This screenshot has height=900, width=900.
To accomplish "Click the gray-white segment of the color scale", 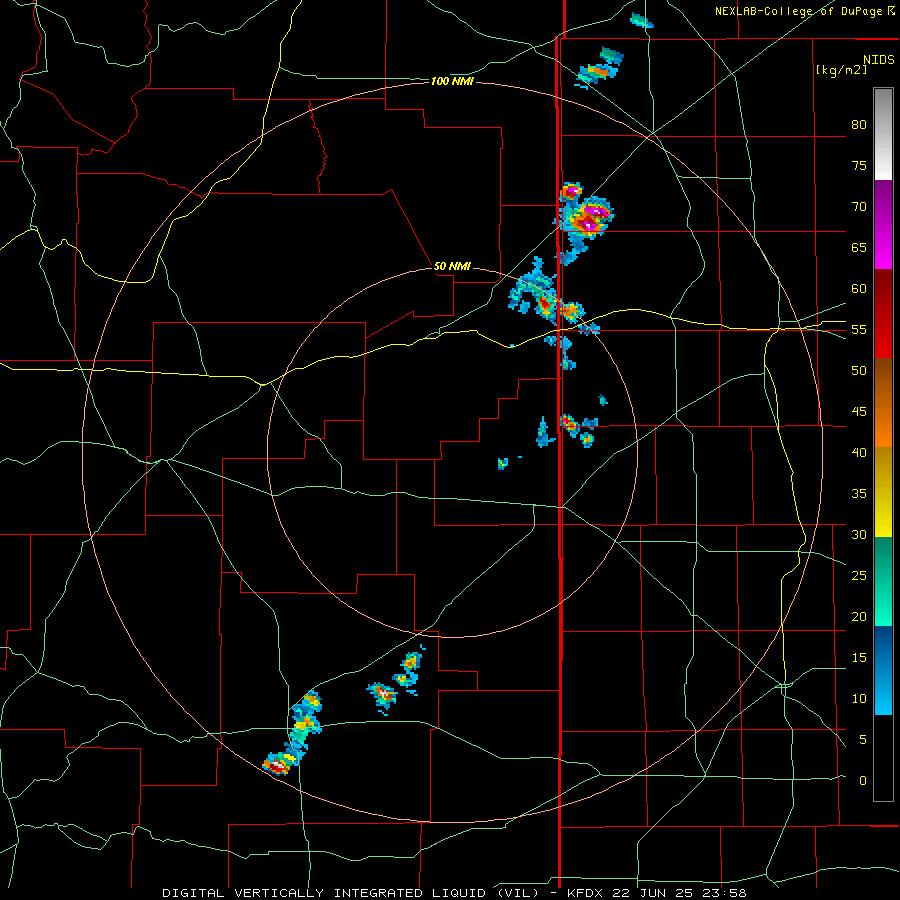I will 883,134.
